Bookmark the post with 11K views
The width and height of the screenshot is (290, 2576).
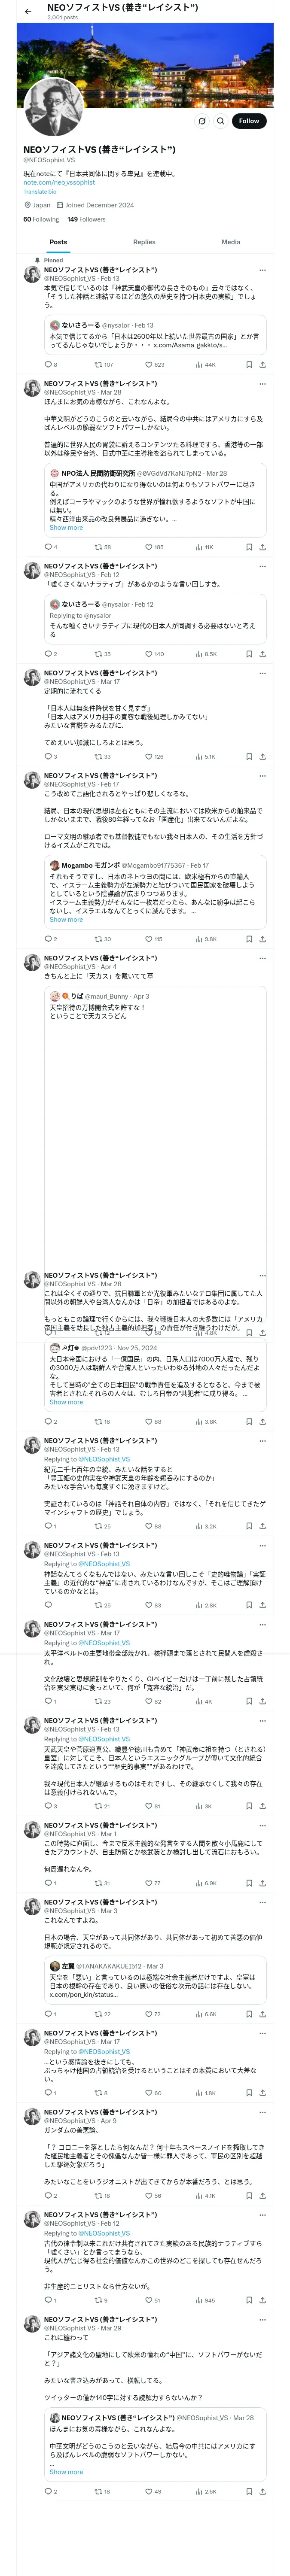(248, 547)
